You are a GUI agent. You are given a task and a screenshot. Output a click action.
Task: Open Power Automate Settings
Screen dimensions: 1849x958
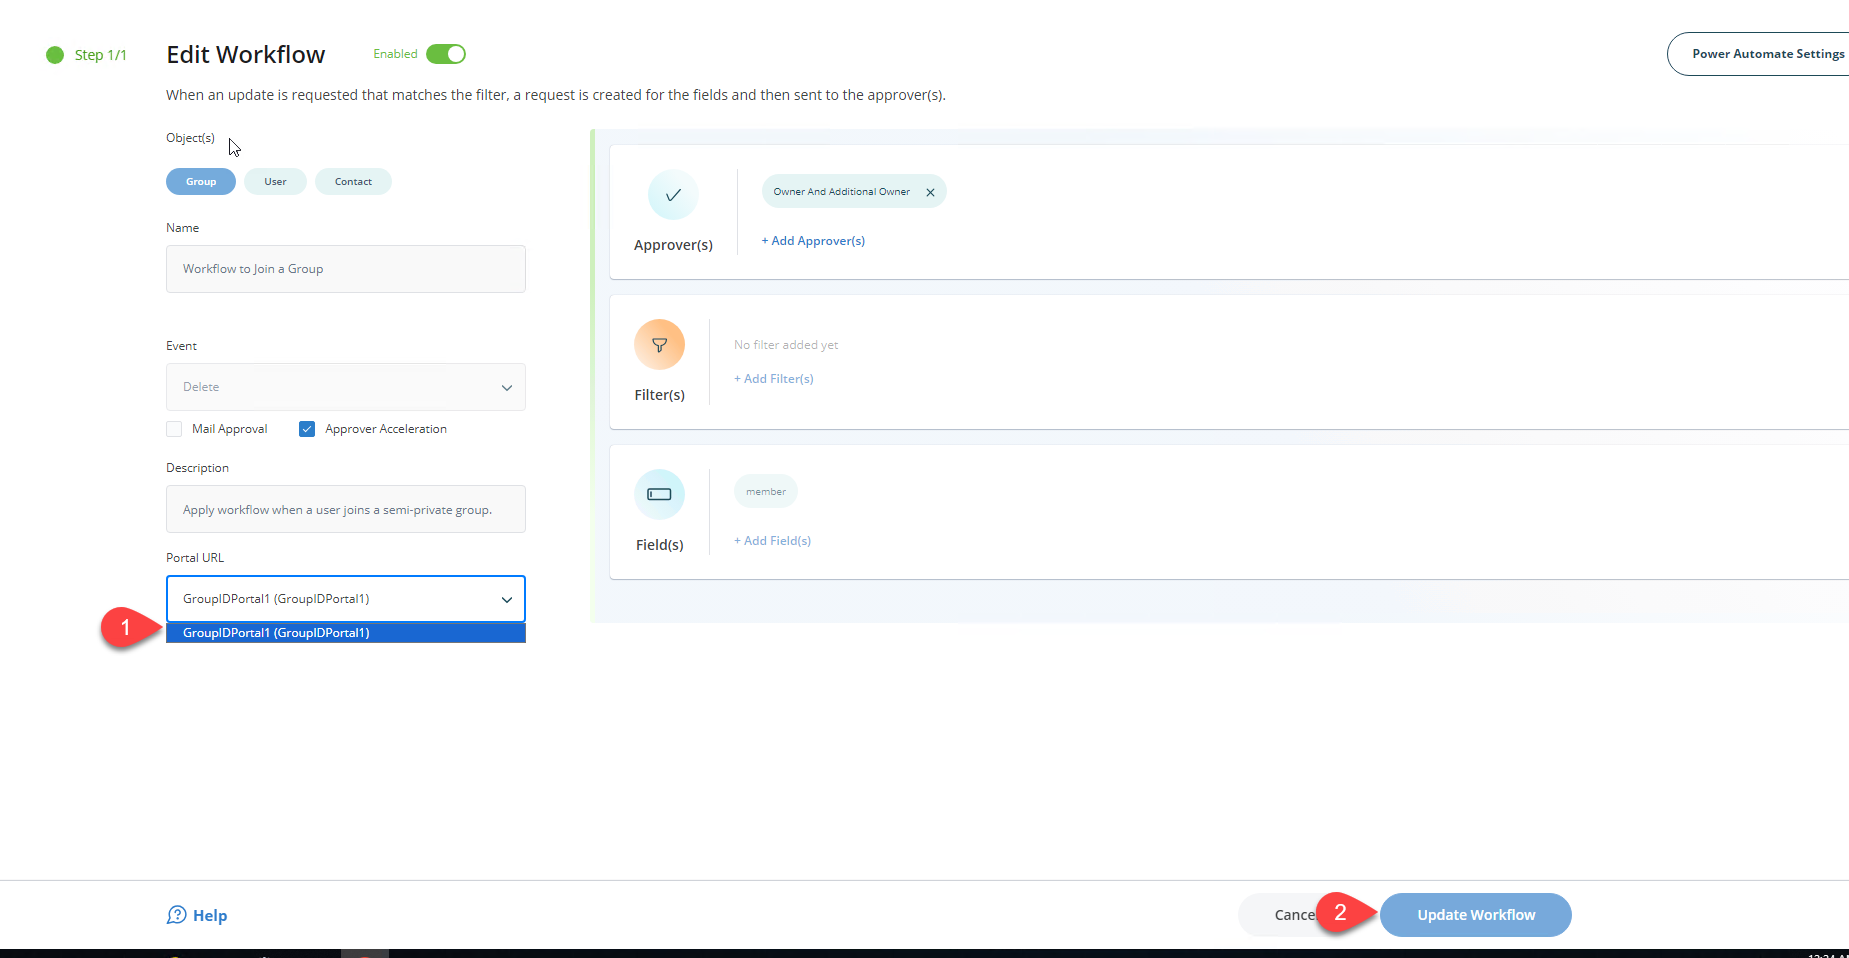(x=1766, y=53)
